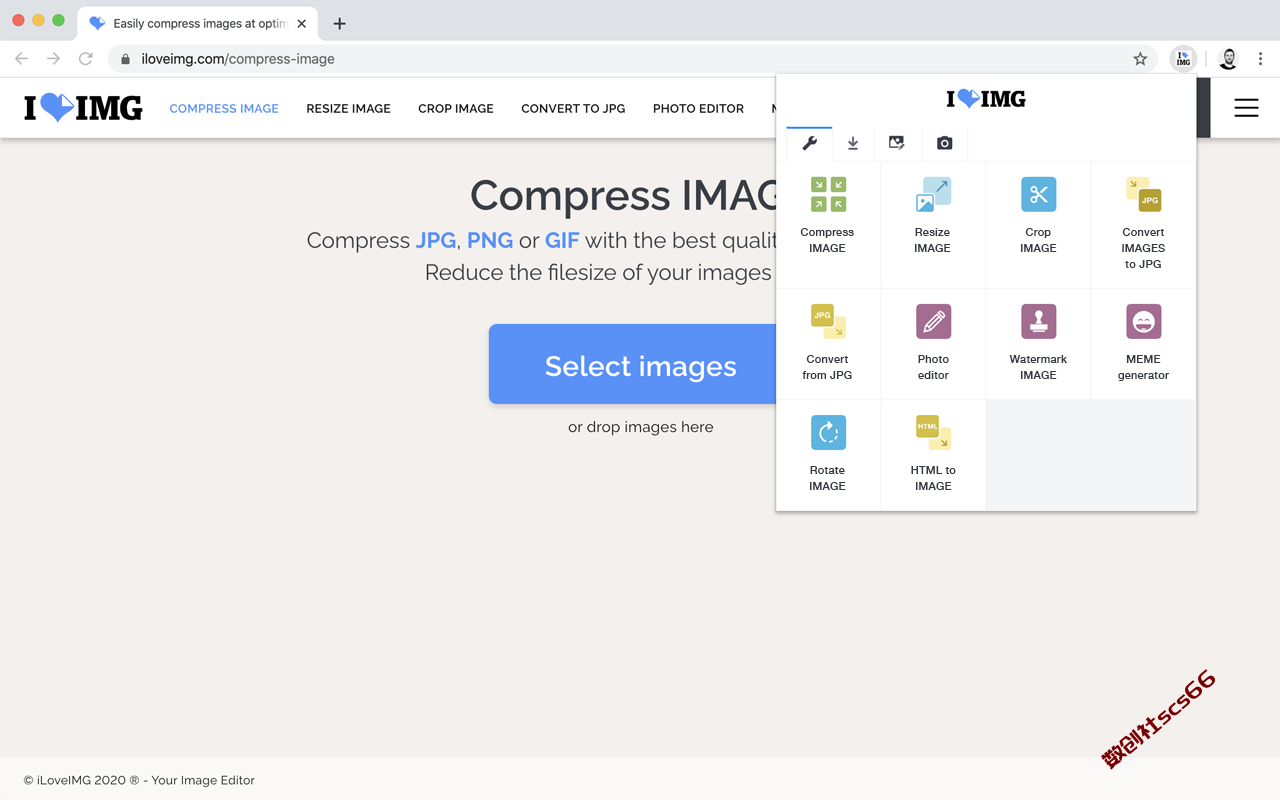Open RESIZE IMAGE in site navigation
Screen dimensions: 1280x800
point(348,108)
